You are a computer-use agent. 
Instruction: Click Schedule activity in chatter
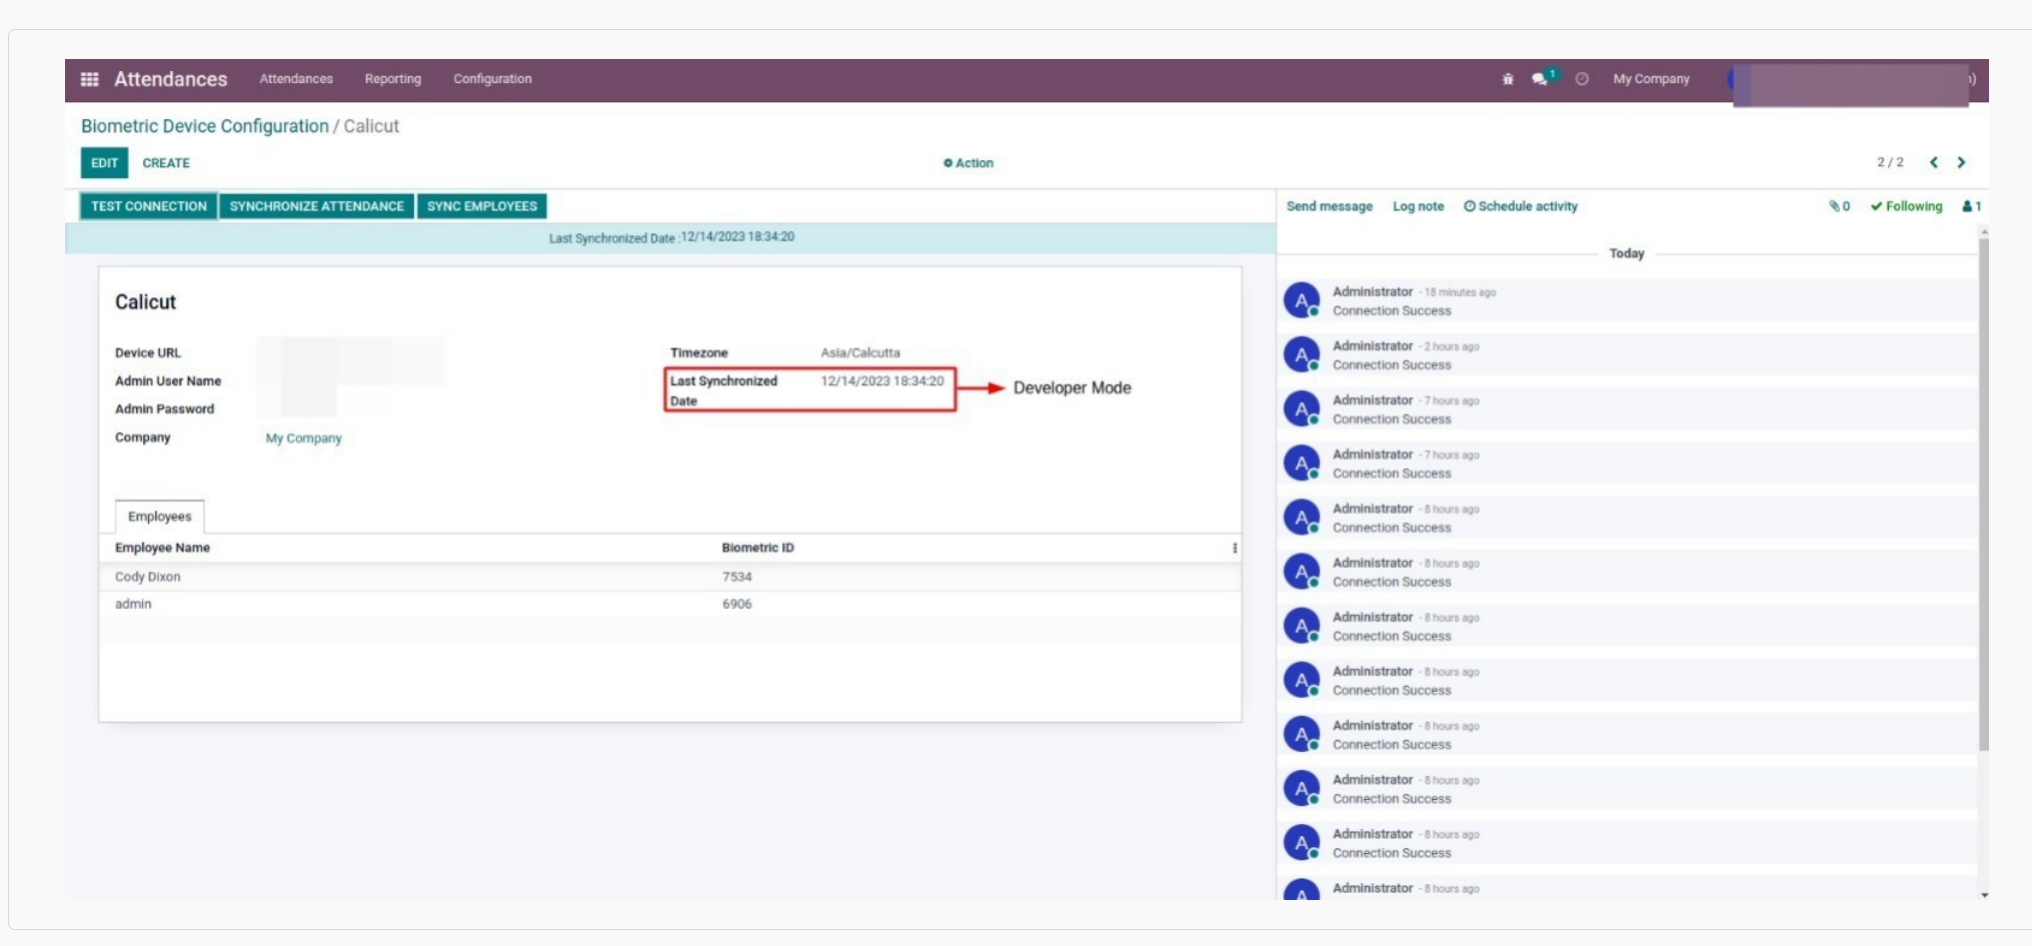click(1520, 206)
